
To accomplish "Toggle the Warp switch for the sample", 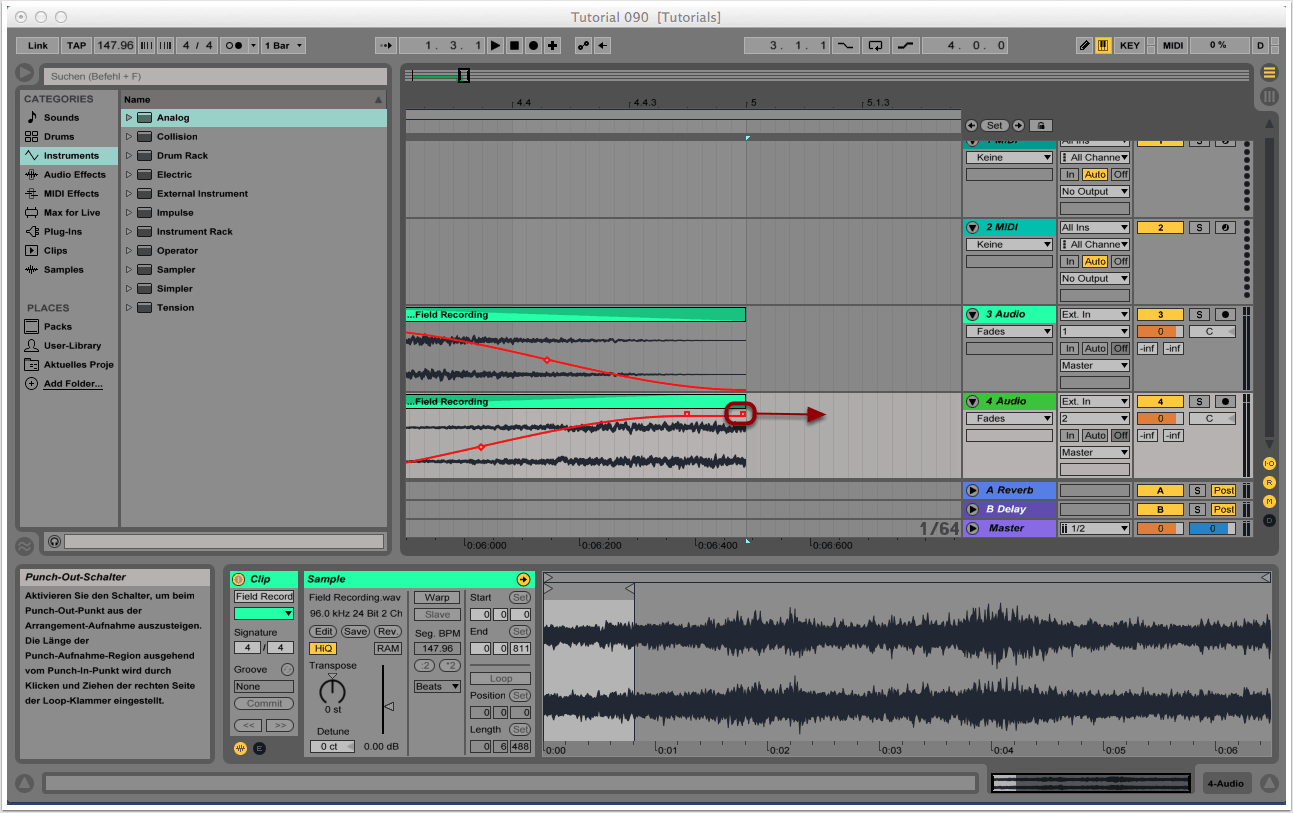I will coord(437,597).
